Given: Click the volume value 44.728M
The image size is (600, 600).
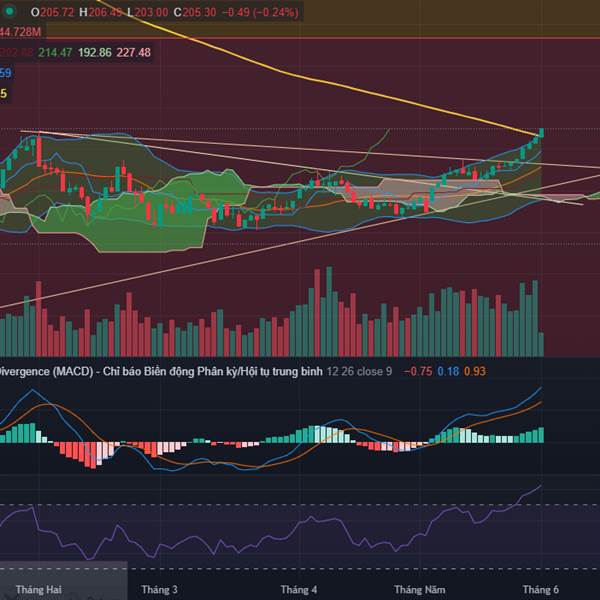Looking at the screenshot, I should [20, 32].
